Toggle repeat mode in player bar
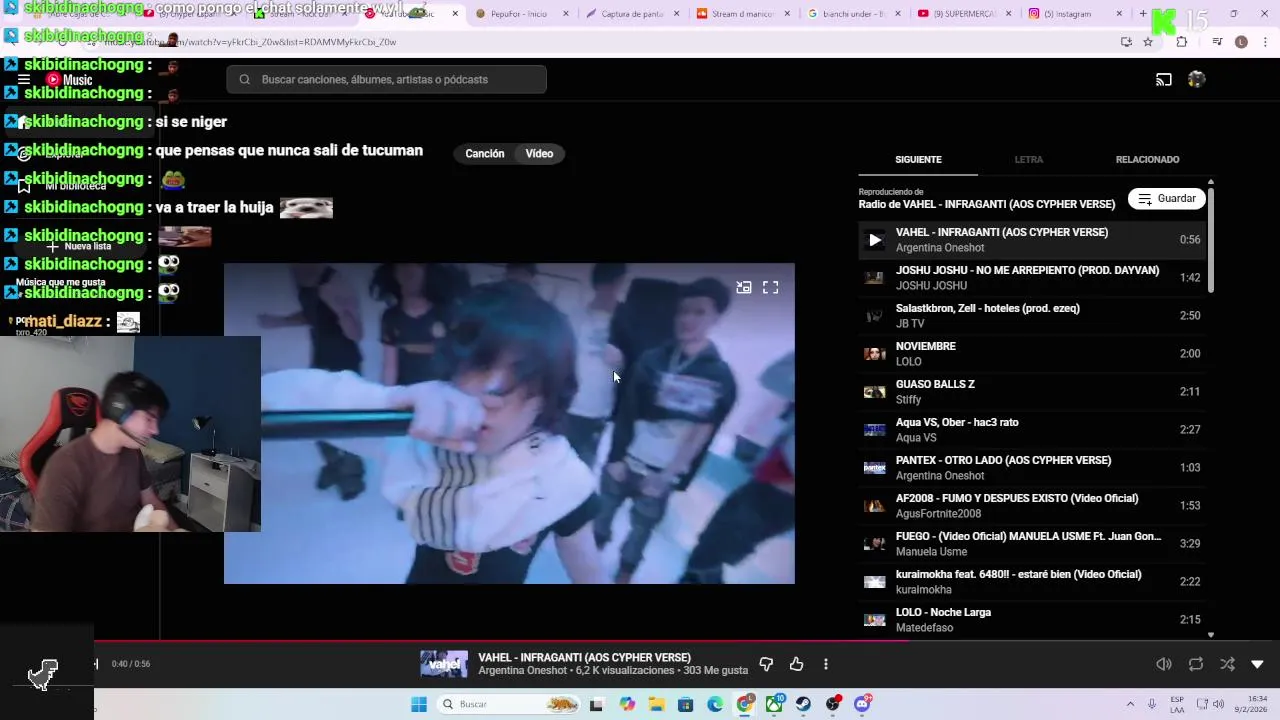Image resolution: width=1280 pixels, height=720 pixels. point(1196,664)
